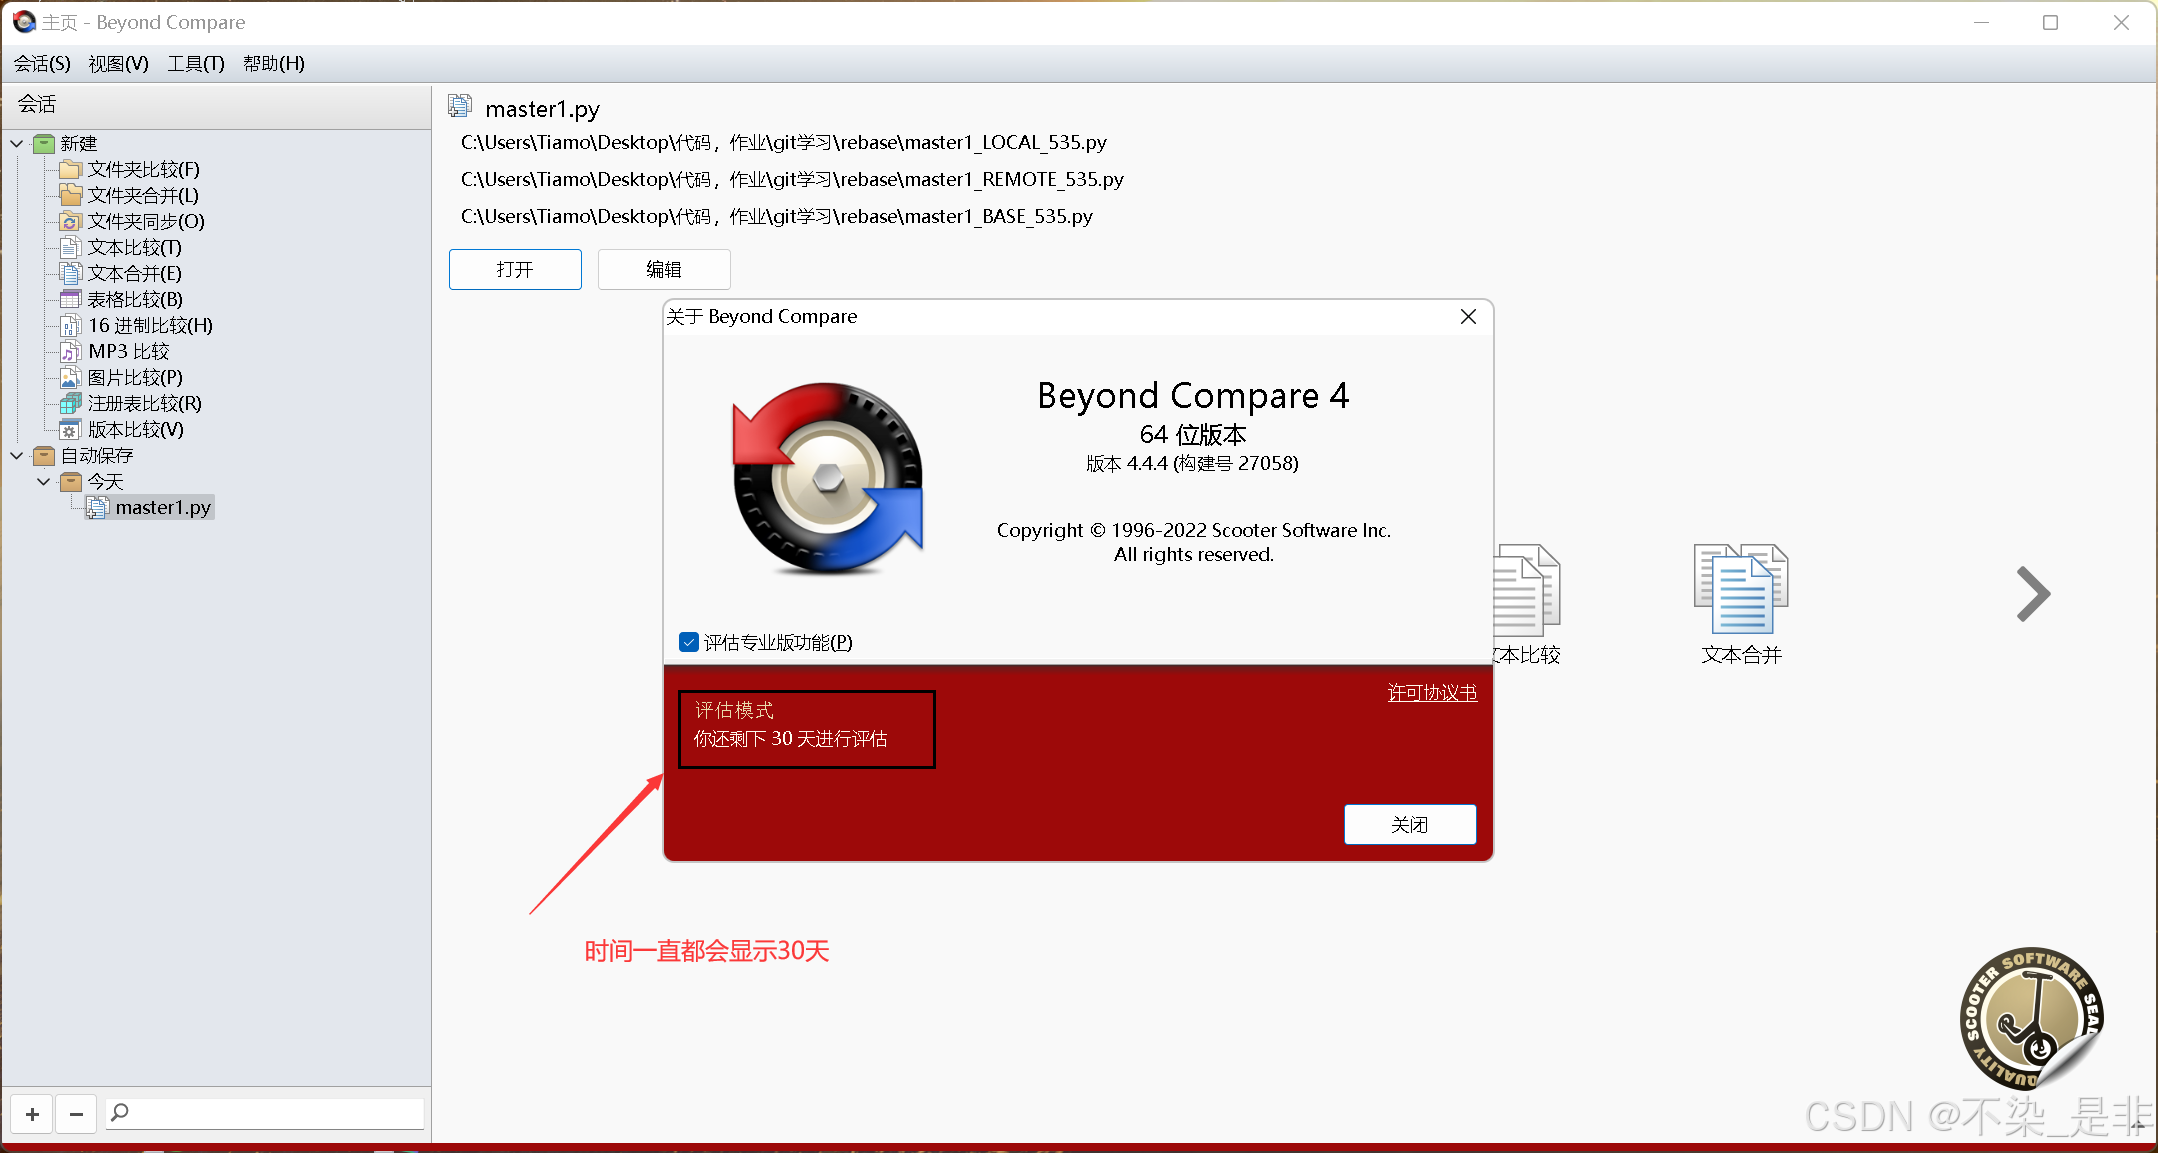Click the 版本 4.4.4 build number text
2158x1153 pixels.
coord(1193,463)
